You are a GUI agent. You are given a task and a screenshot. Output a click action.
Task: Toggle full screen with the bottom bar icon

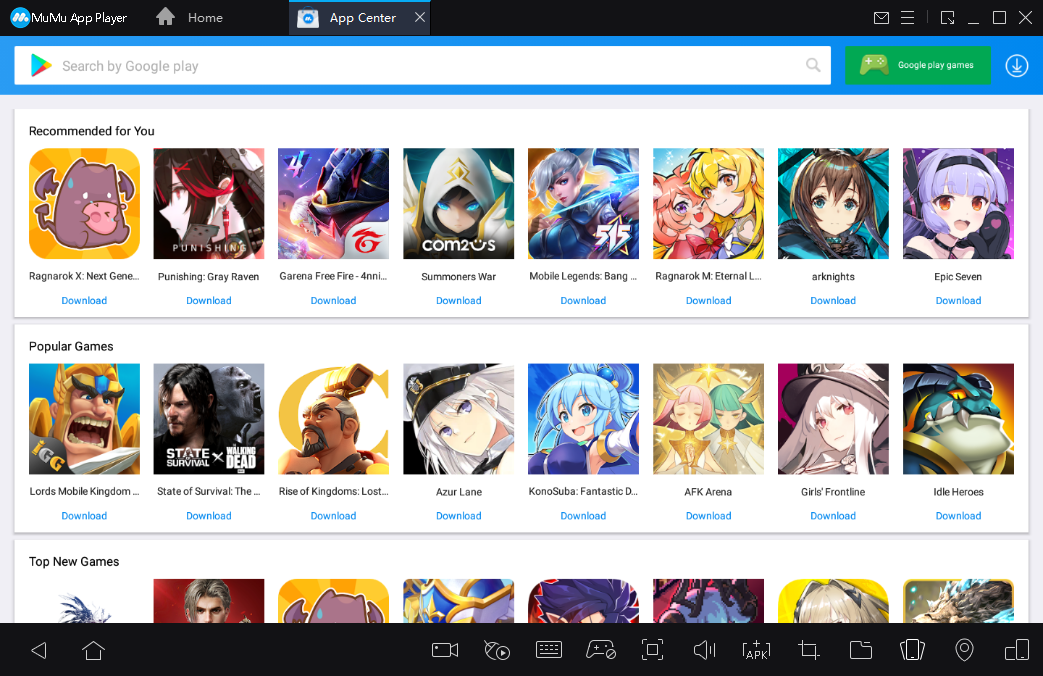[x=653, y=650]
